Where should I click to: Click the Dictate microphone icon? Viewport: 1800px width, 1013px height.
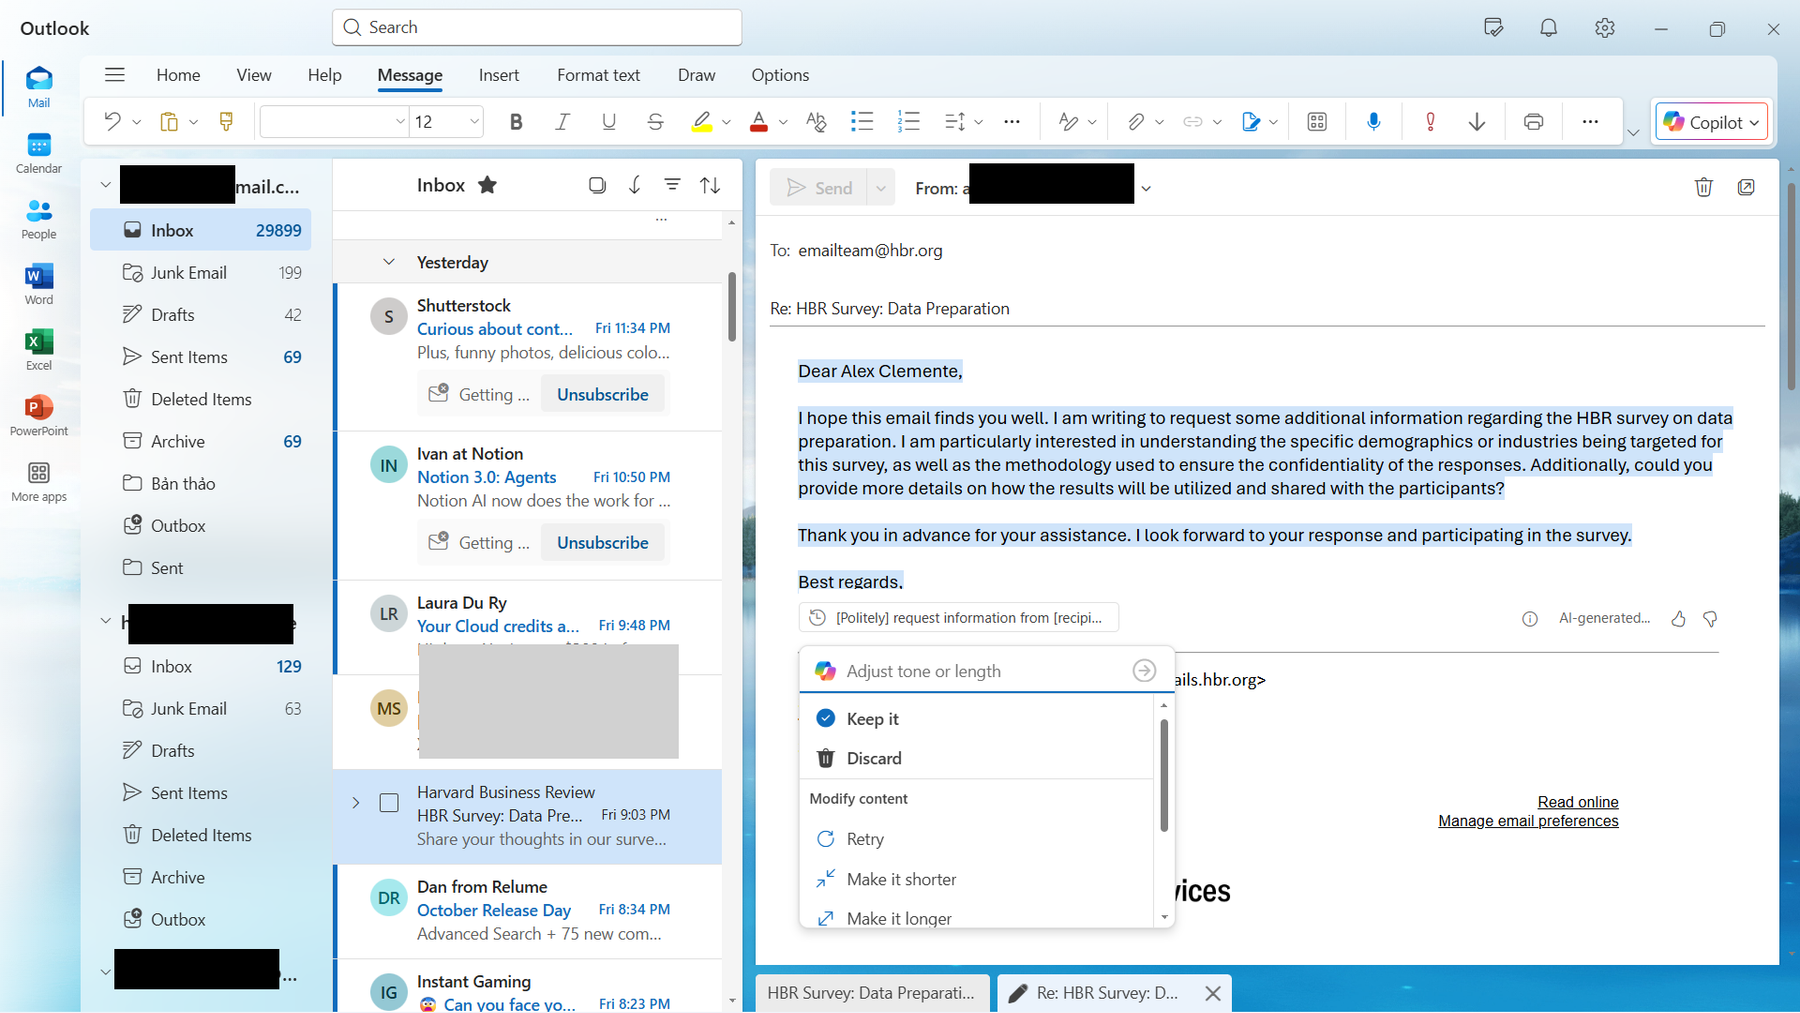tap(1374, 122)
